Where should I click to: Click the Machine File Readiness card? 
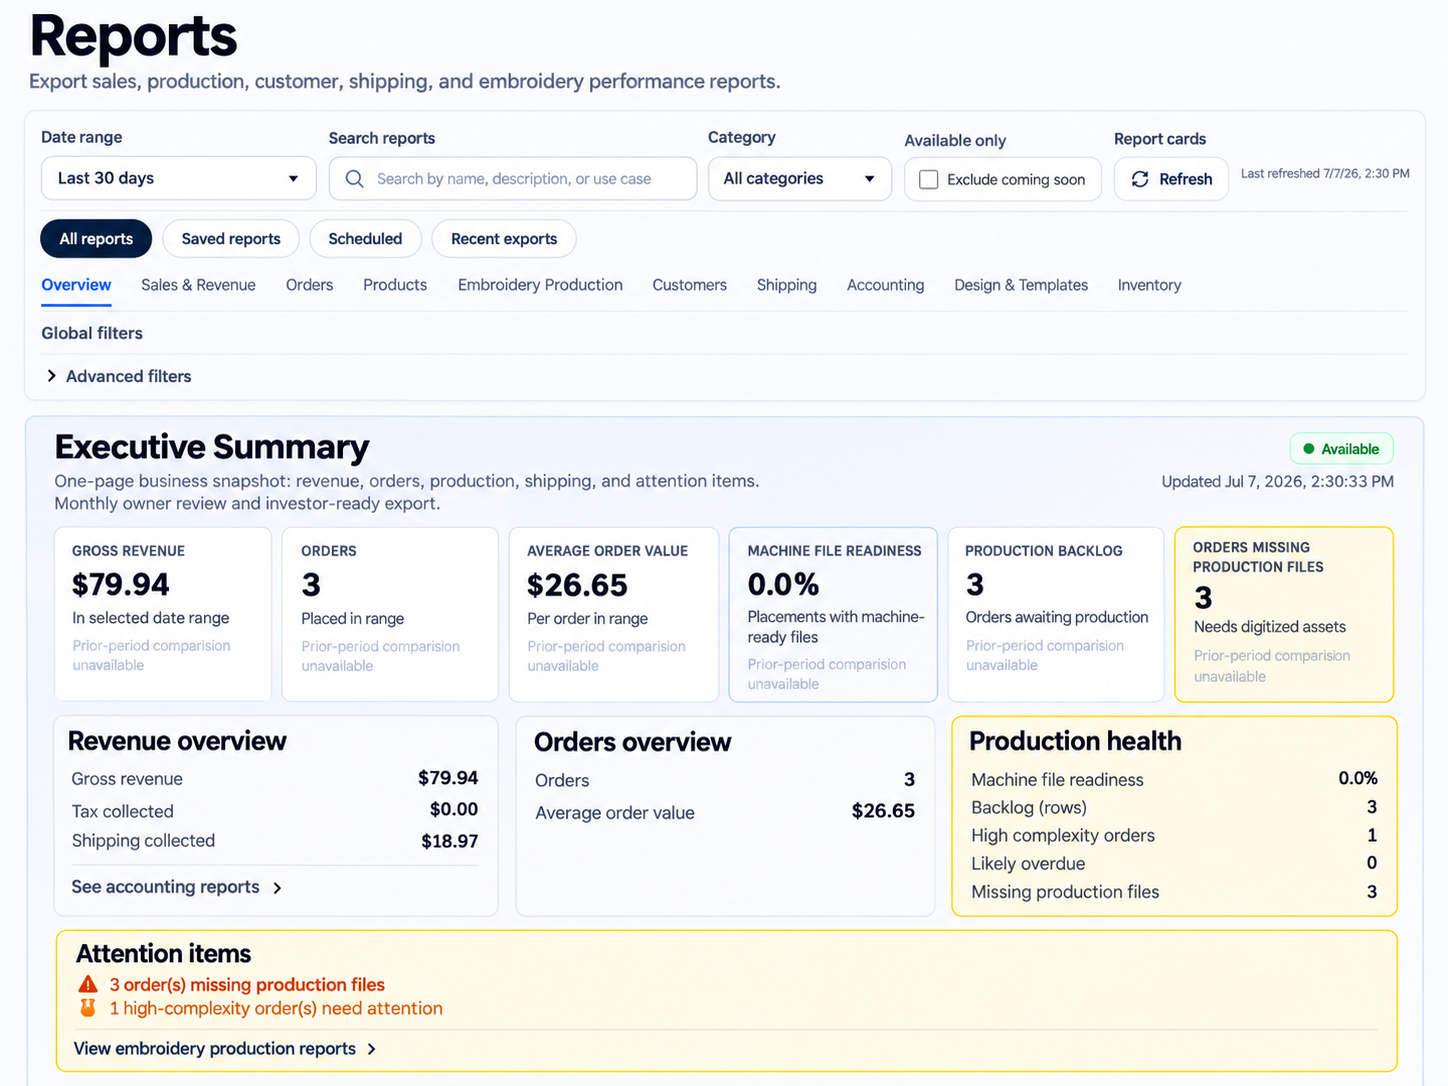pyautogui.click(x=833, y=614)
